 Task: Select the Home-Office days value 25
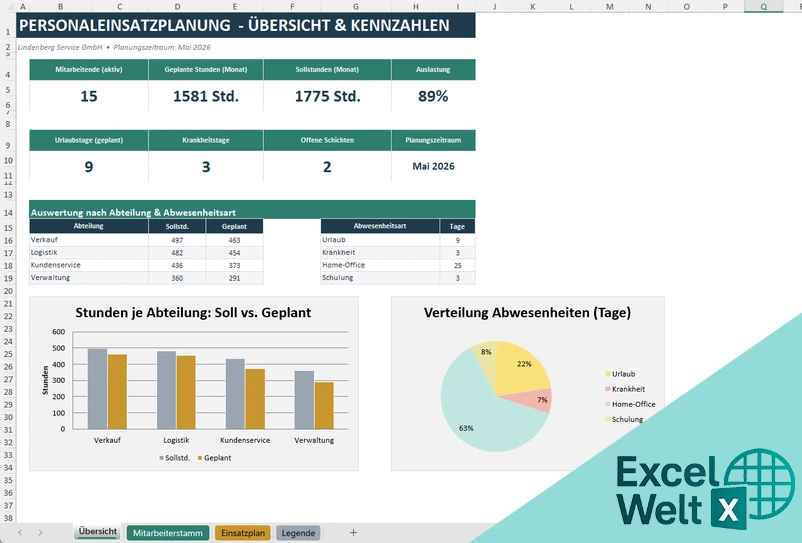click(457, 265)
